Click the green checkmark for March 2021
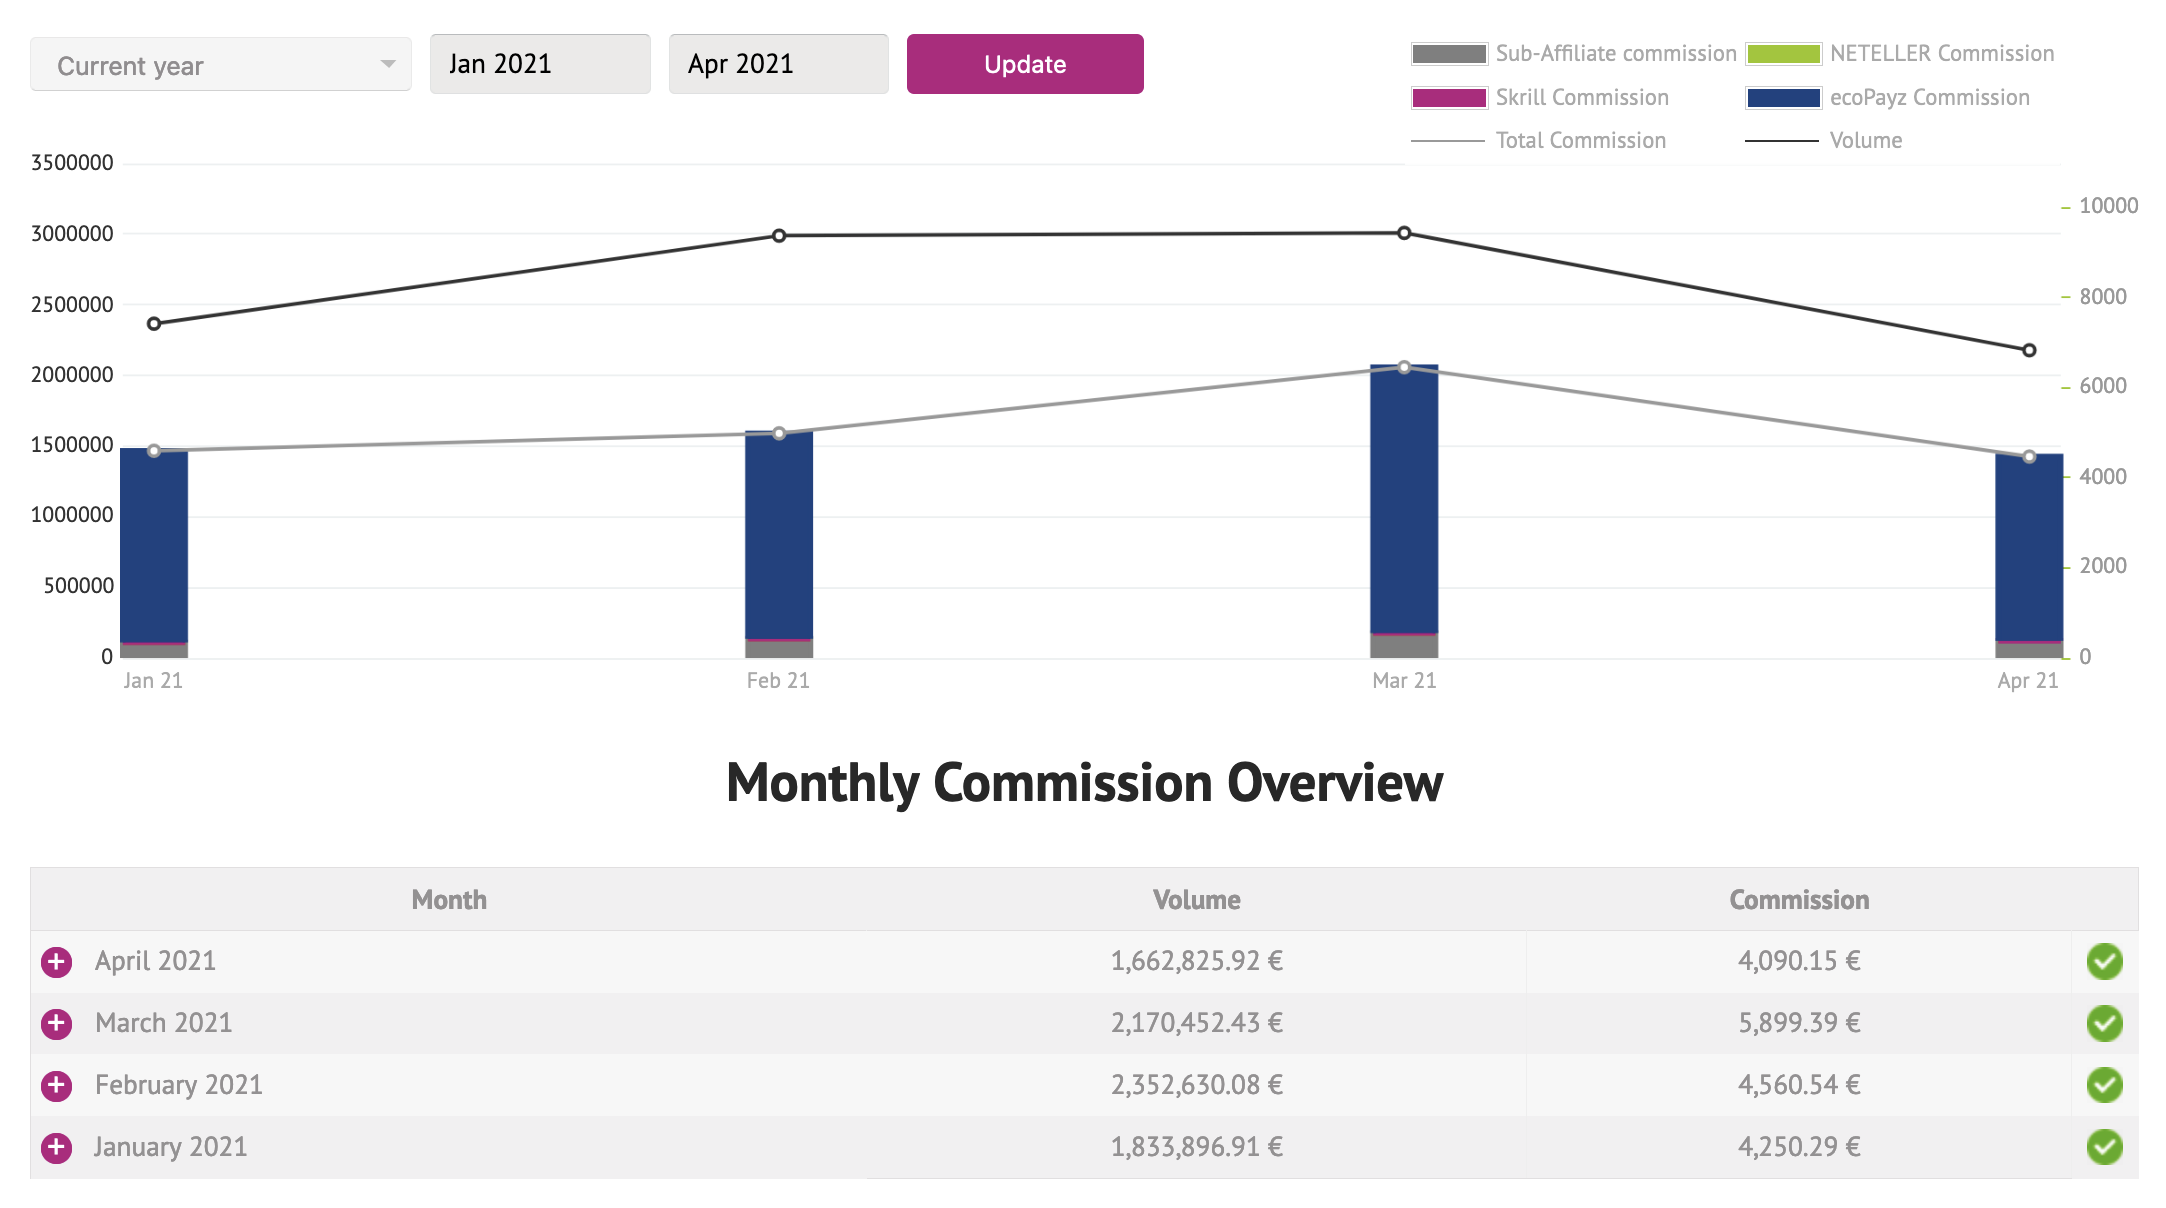Screen dimensions: 2166x1208 click(2104, 1024)
